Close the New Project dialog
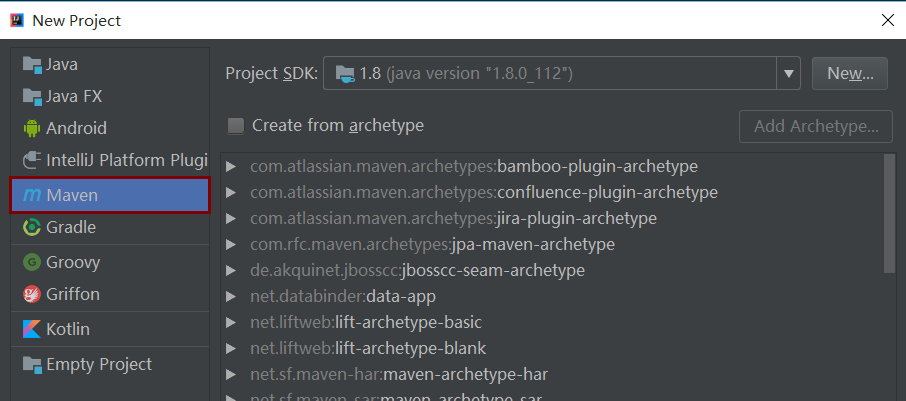Viewport: 906px width, 401px height. (888, 20)
